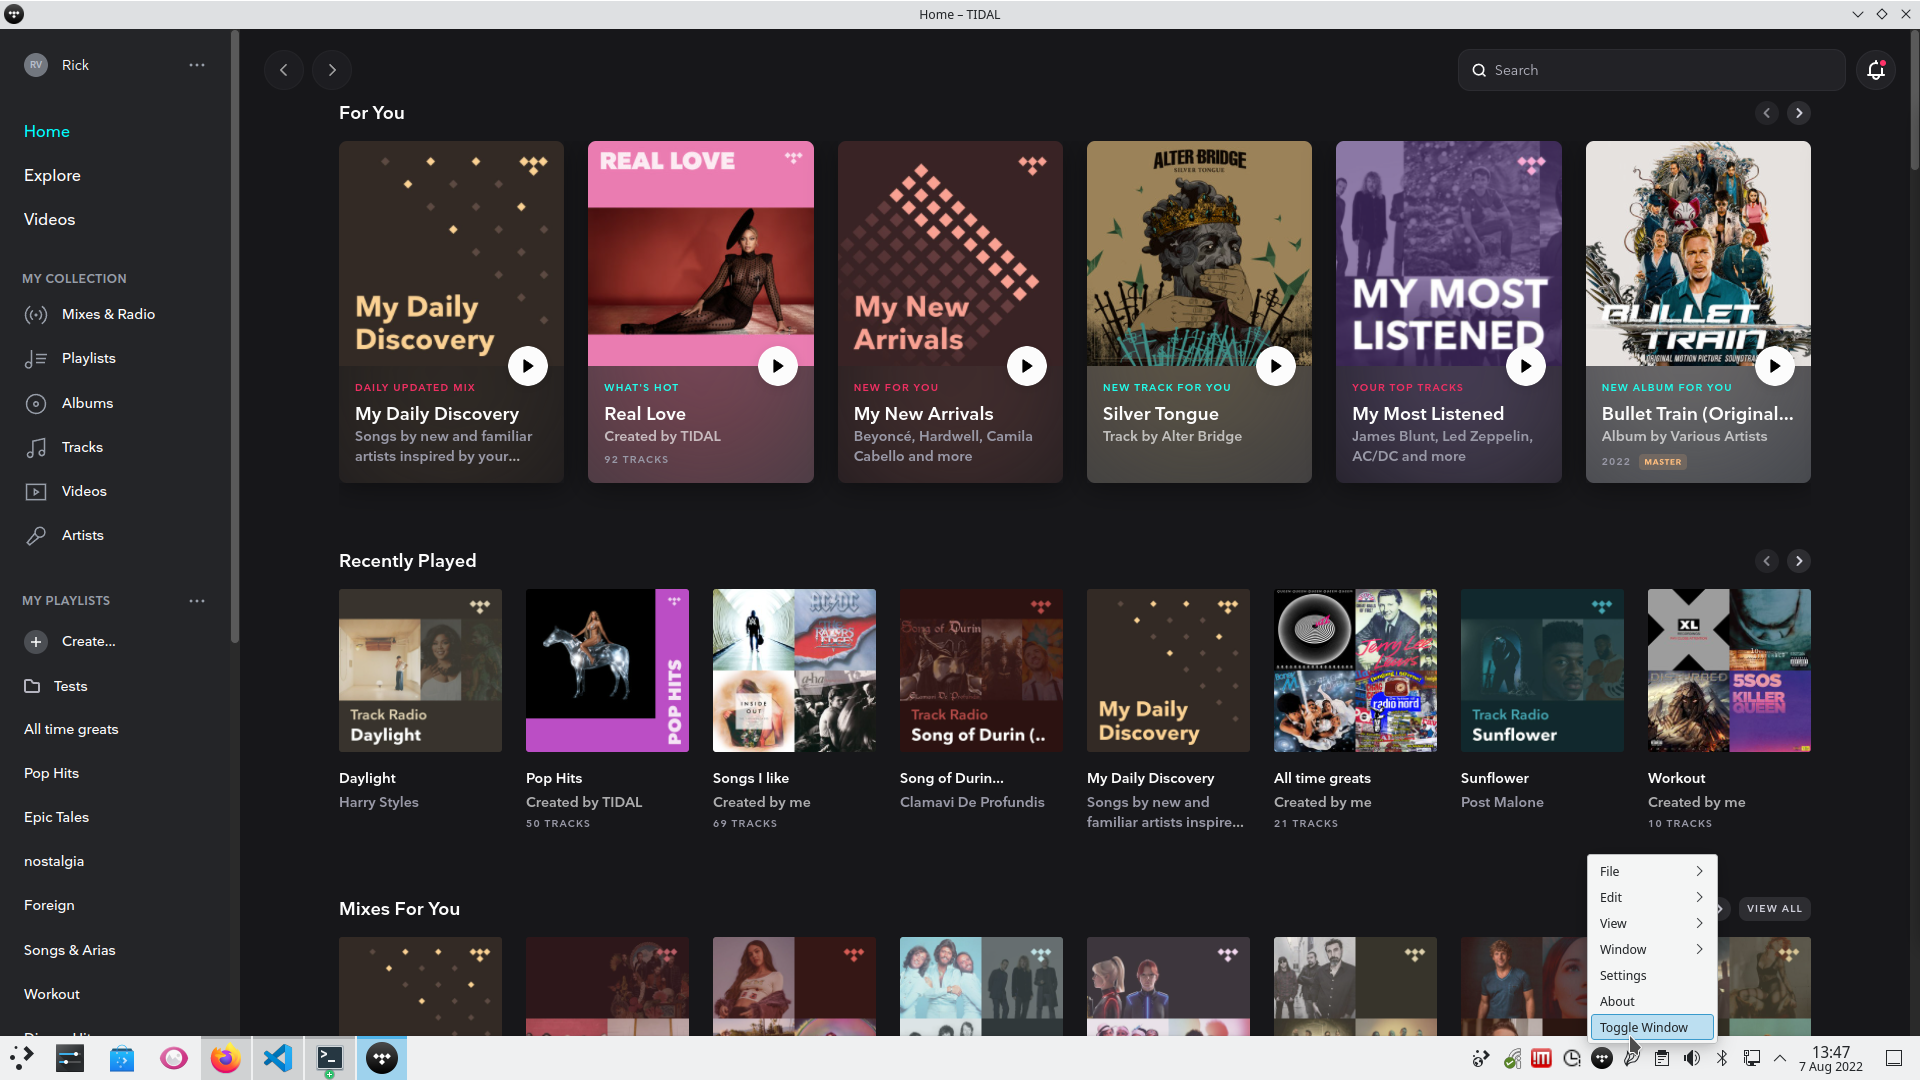Click the back navigation arrow
Screen dimensions: 1920x1080
pyautogui.click(x=284, y=70)
